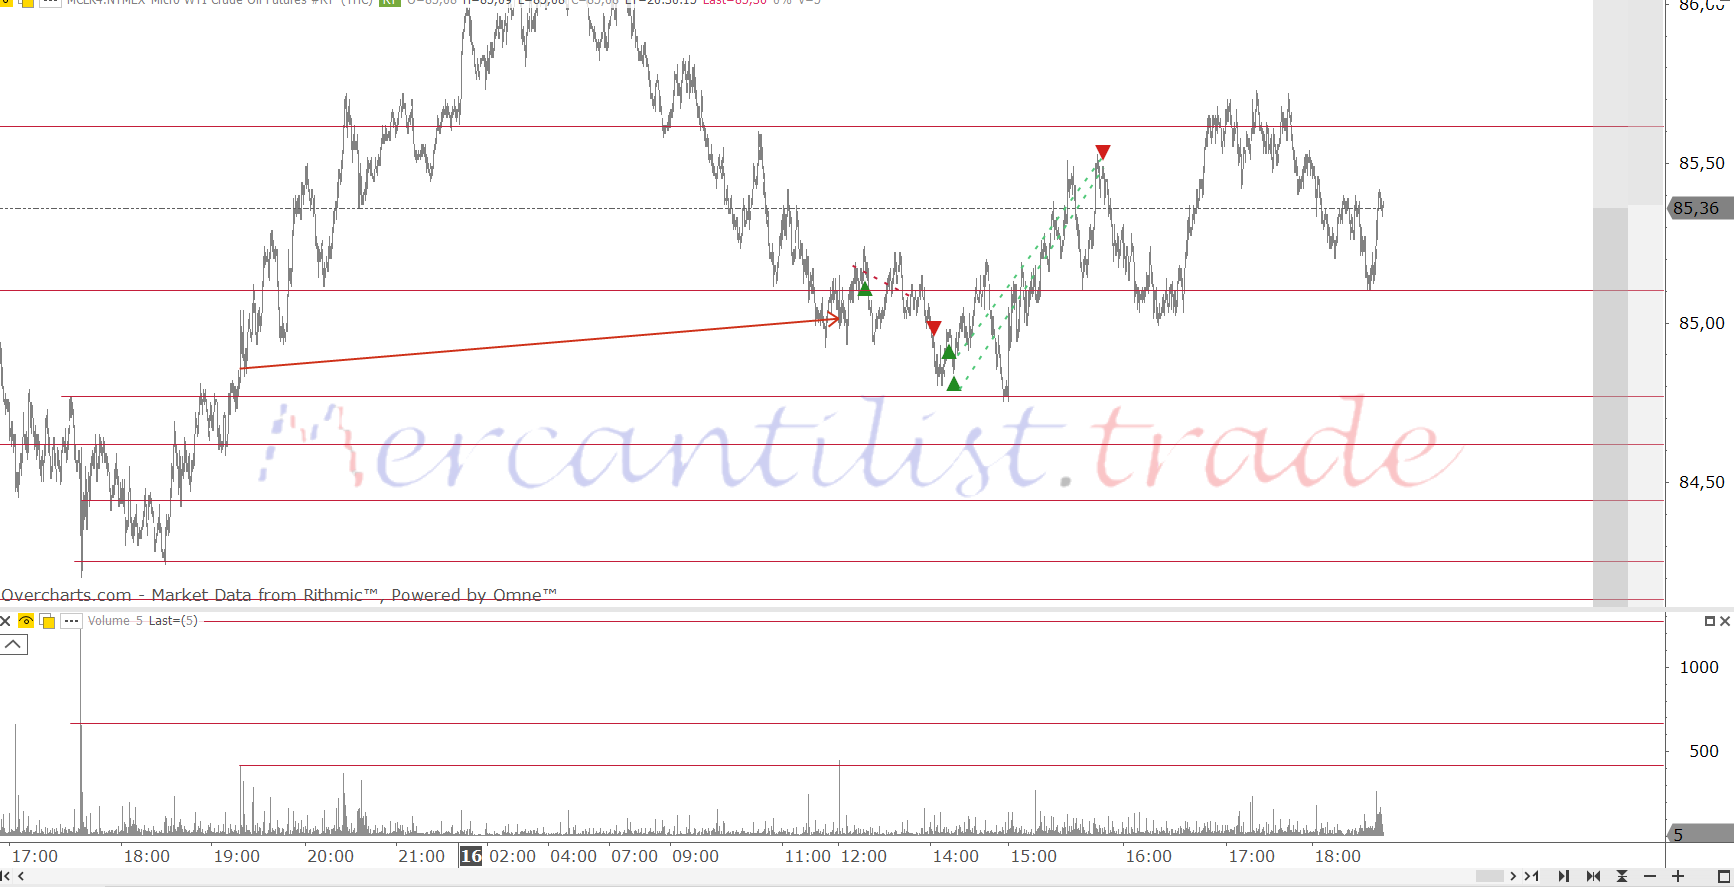
Task: Toggle the Volume indicator visibility eye icon
Action: click(26, 621)
